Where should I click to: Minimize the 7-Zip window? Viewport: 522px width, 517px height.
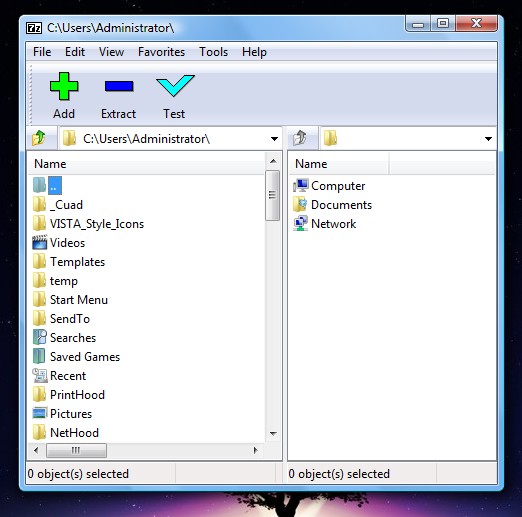(418, 24)
